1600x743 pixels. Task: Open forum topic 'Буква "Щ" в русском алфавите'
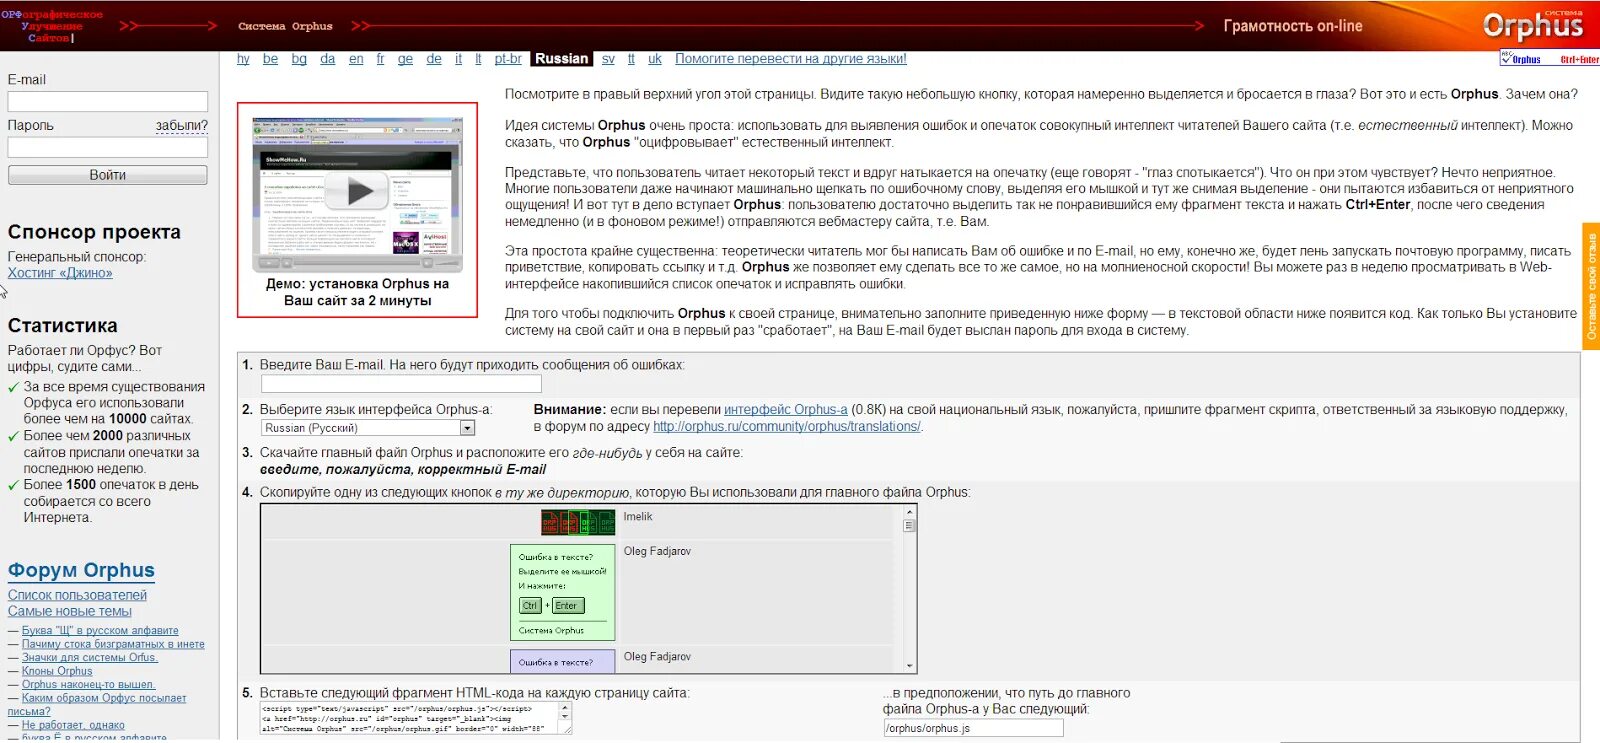(x=100, y=631)
